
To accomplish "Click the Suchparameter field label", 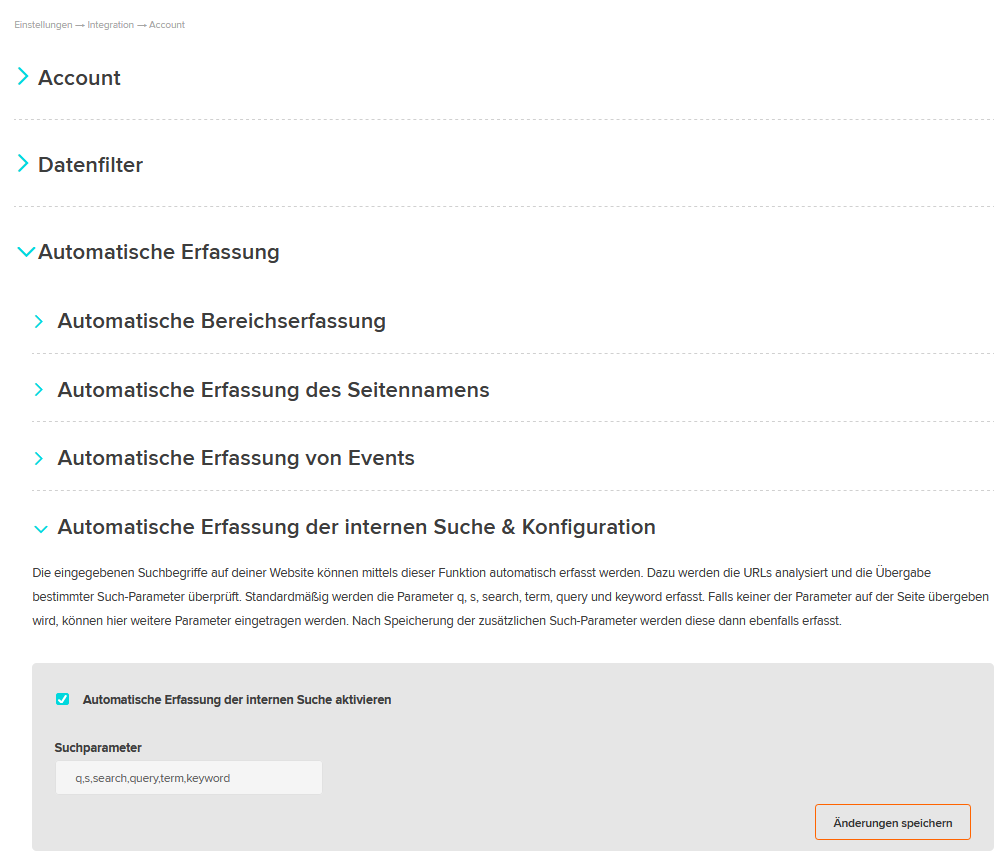I will (x=98, y=748).
